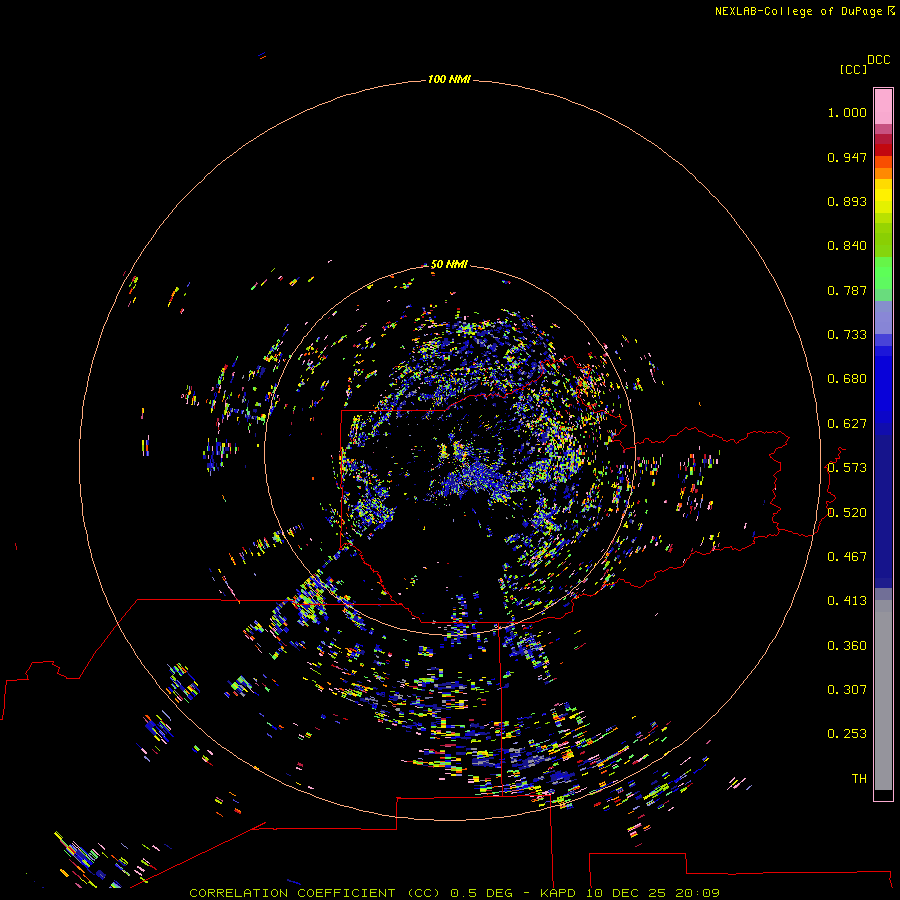Click the 0.573 legend value
The height and width of the screenshot is (900, 900).
[847, 468]
